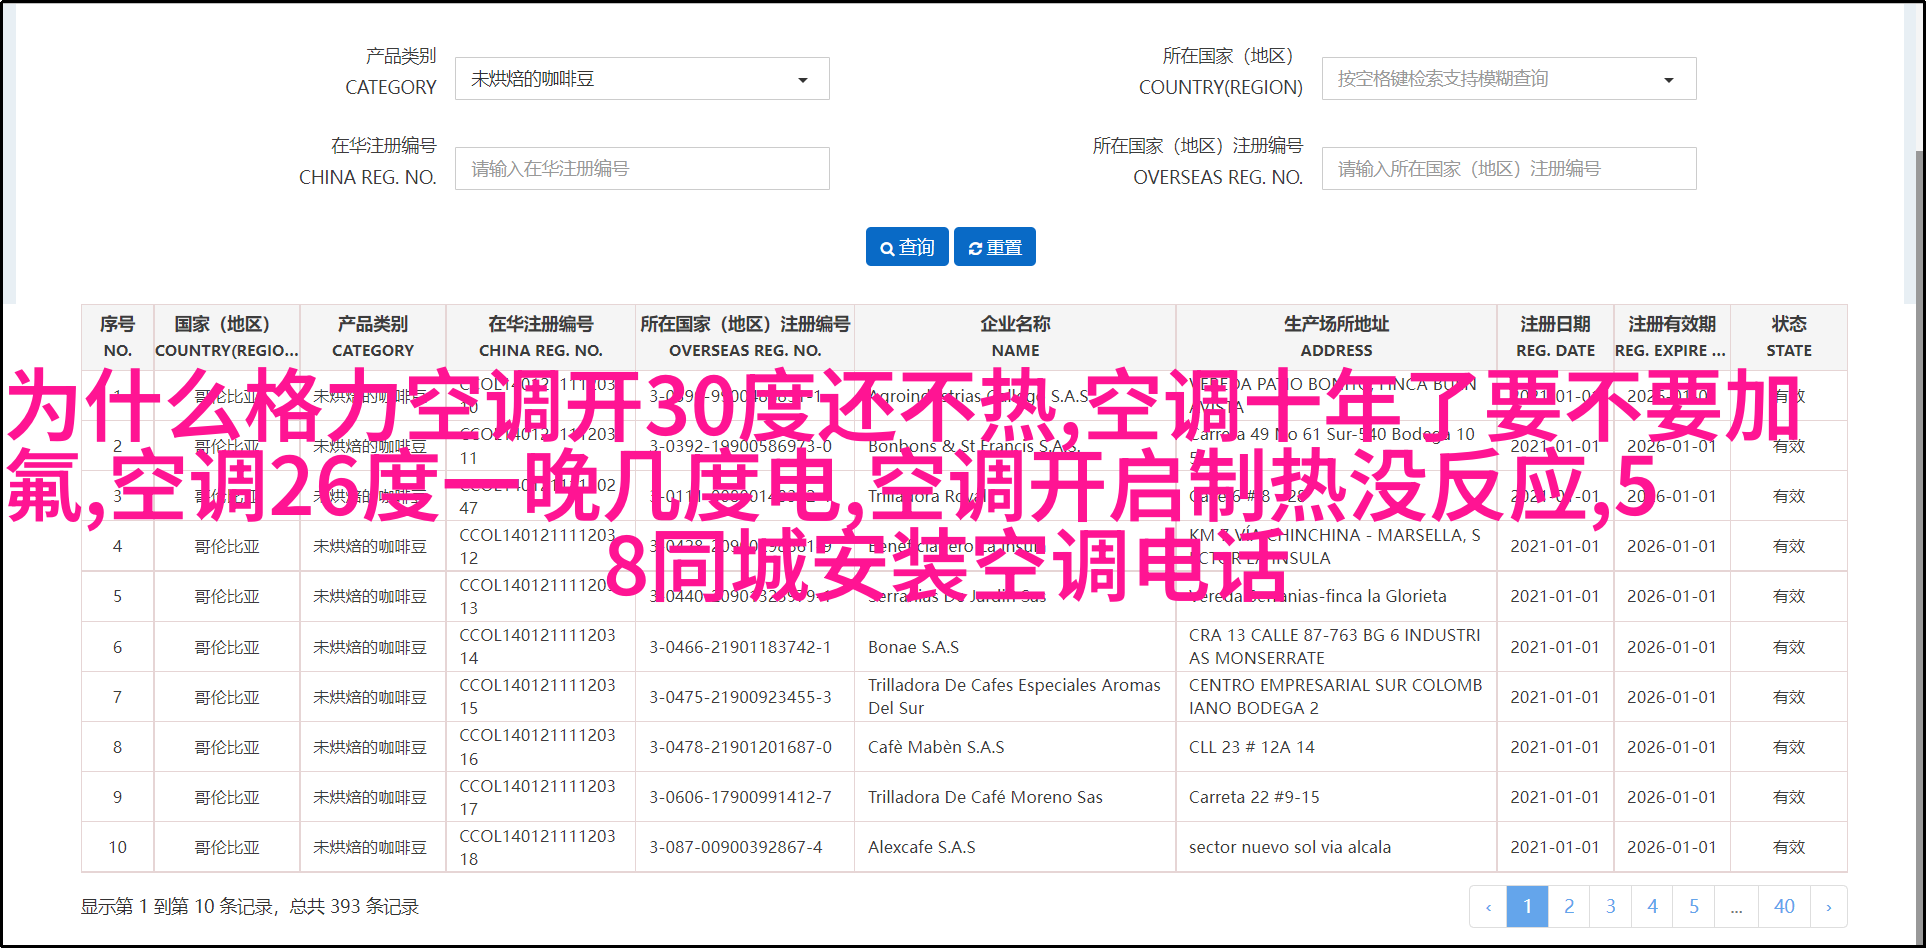The height and width of the screenshot is (950, 1927).
Task: Select the Cafè Mabèn S.A.S cell
Action: [936, 748]
